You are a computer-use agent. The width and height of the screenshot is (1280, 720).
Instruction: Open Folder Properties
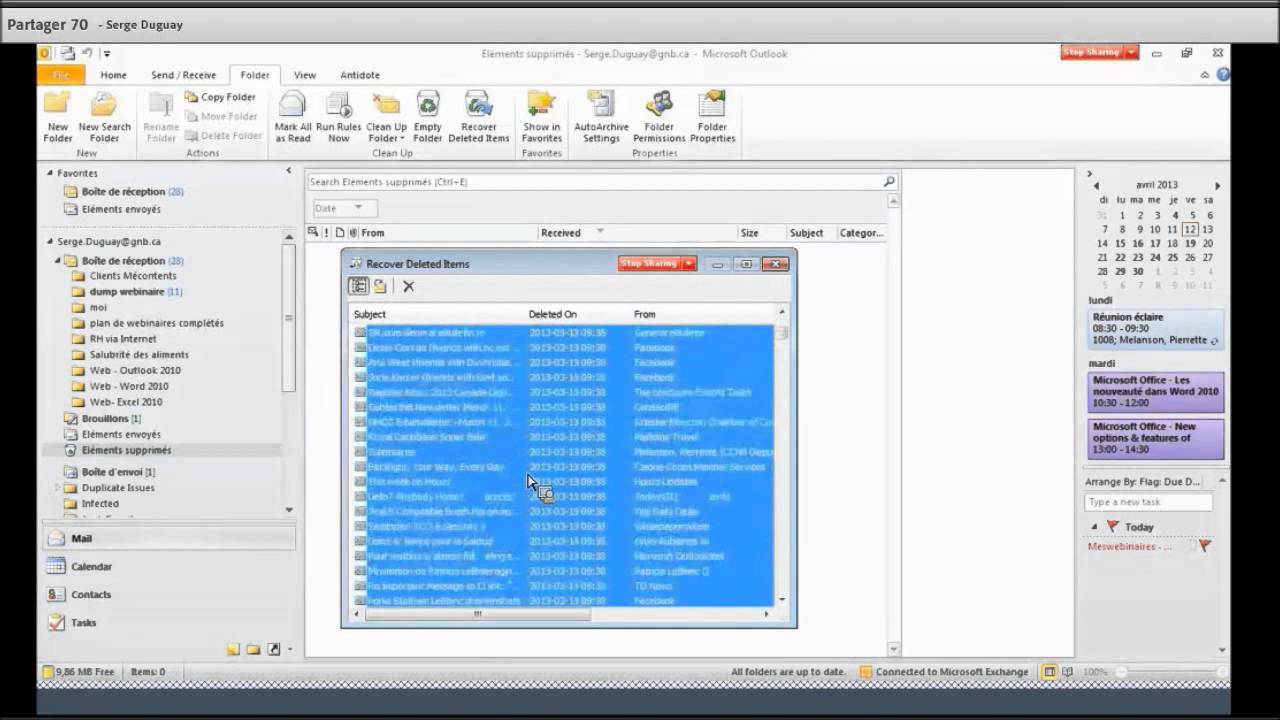(712, 117)
